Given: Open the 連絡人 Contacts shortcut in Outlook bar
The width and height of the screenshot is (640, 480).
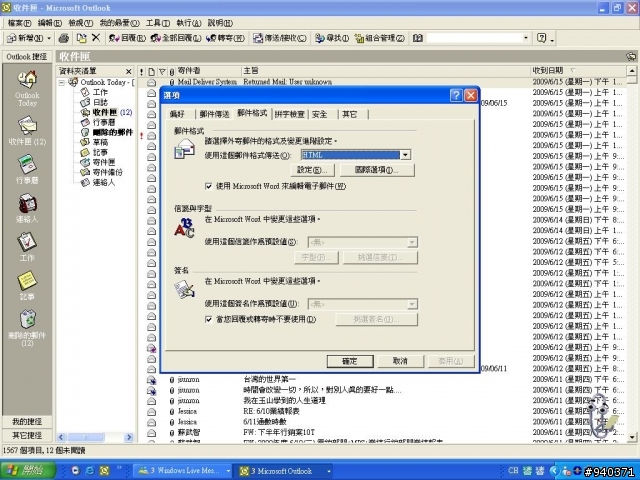Looking at the screenshot, I should (x=27, y=208).
